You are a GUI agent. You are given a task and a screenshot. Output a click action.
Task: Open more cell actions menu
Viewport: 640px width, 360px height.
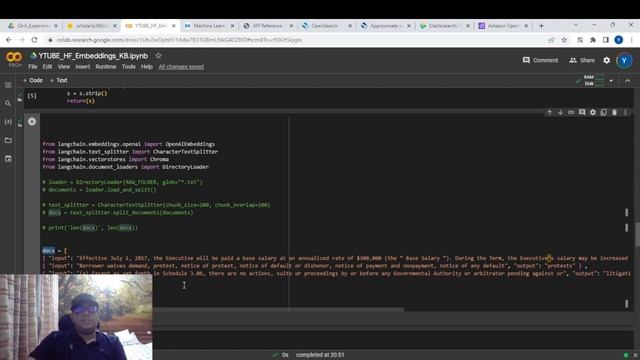625,112
